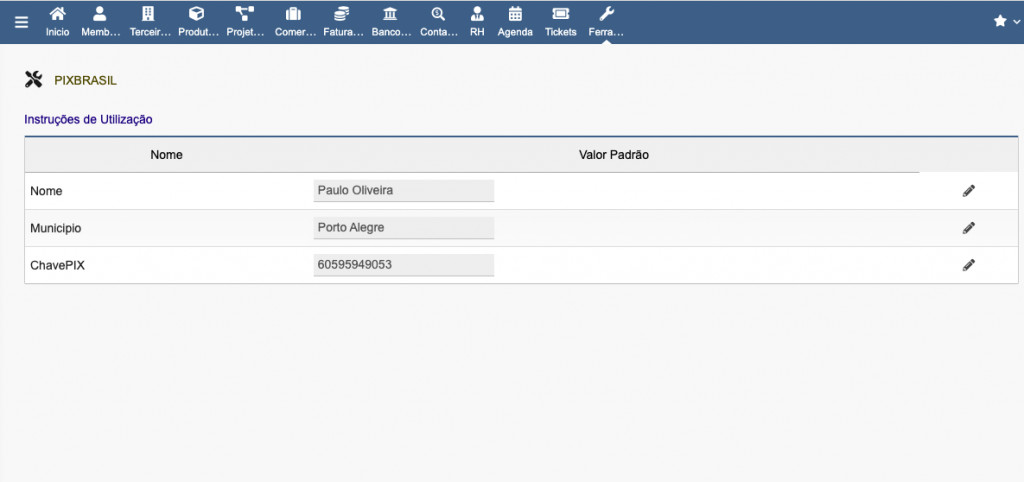Open the Faturação coins icon
Screen dimensions: 1024x482
(342, 15)
